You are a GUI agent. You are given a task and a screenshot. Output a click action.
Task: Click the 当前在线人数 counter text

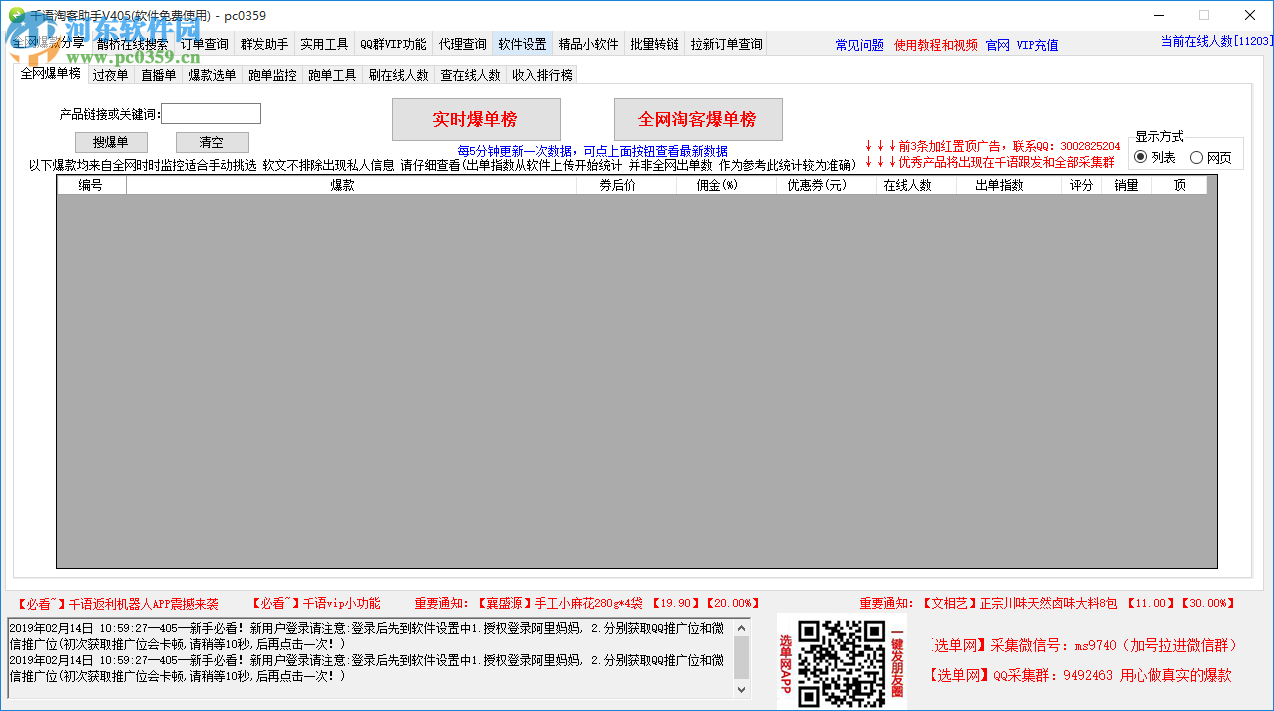click(1217, 41)
